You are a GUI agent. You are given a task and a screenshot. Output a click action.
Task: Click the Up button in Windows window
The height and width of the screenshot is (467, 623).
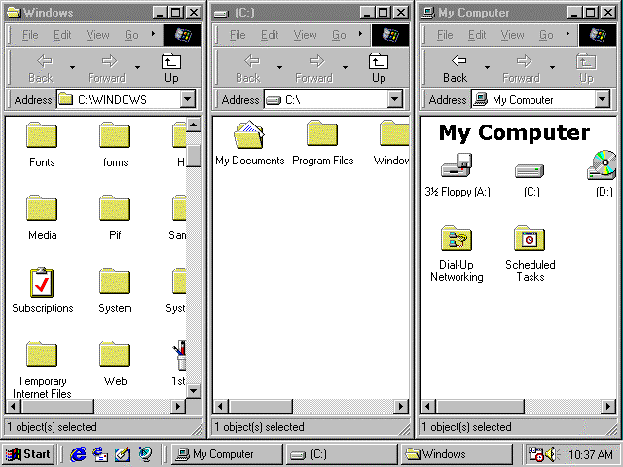click(x=171, y=68)
